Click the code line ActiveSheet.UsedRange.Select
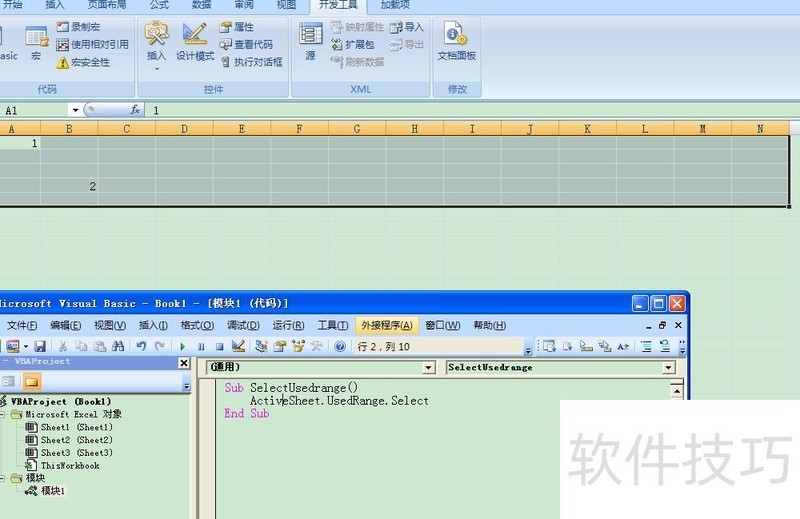 pos(339,401)
